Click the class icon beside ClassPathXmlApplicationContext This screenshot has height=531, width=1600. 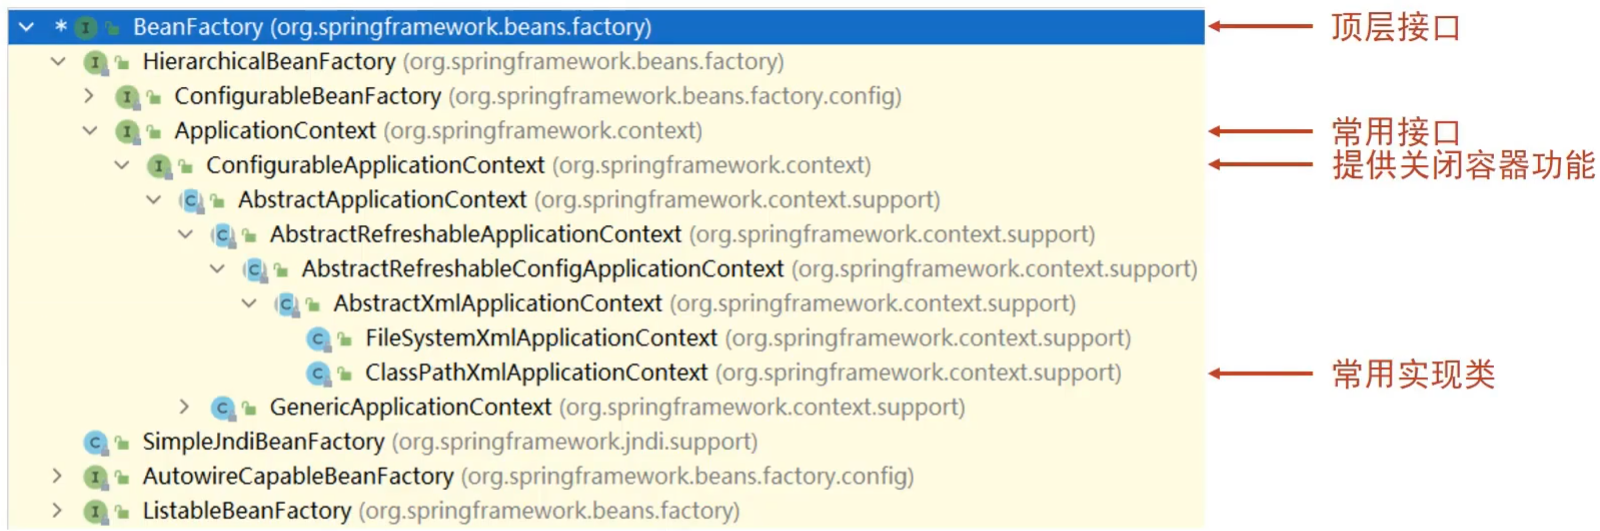click(318, 373)
